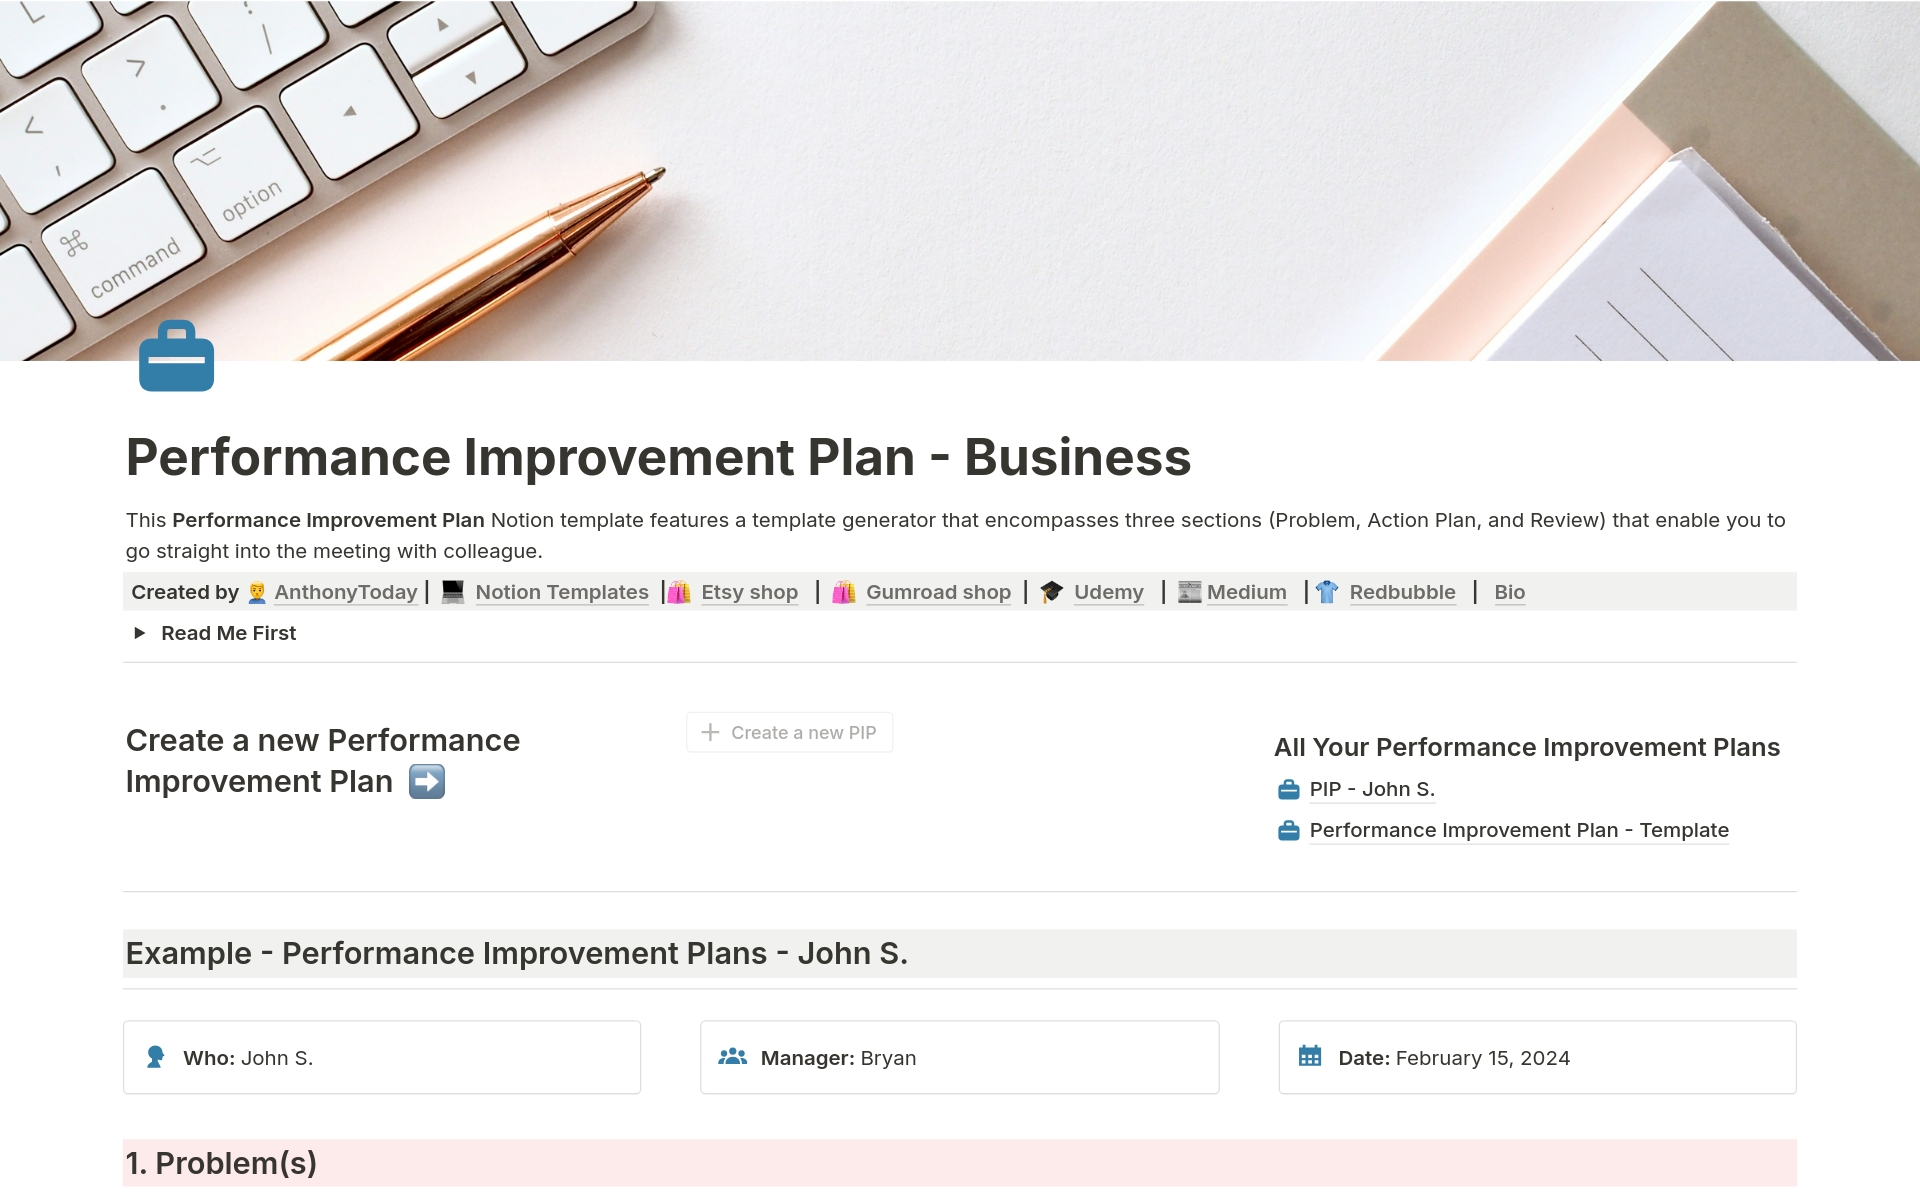Screen dimensions: 1920x1199
Task: Click the Bio tab item
Action: click(1510, 591)
